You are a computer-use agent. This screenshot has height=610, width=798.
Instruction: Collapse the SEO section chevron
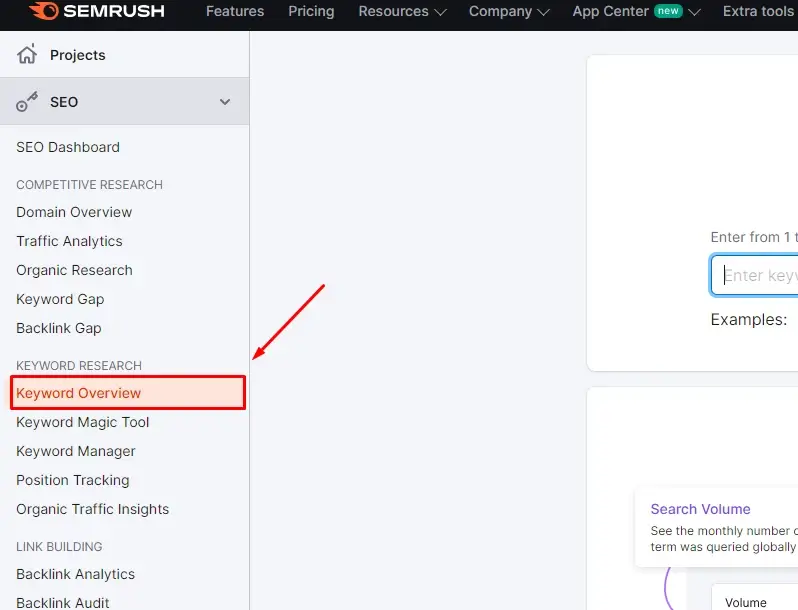point(224,102)
